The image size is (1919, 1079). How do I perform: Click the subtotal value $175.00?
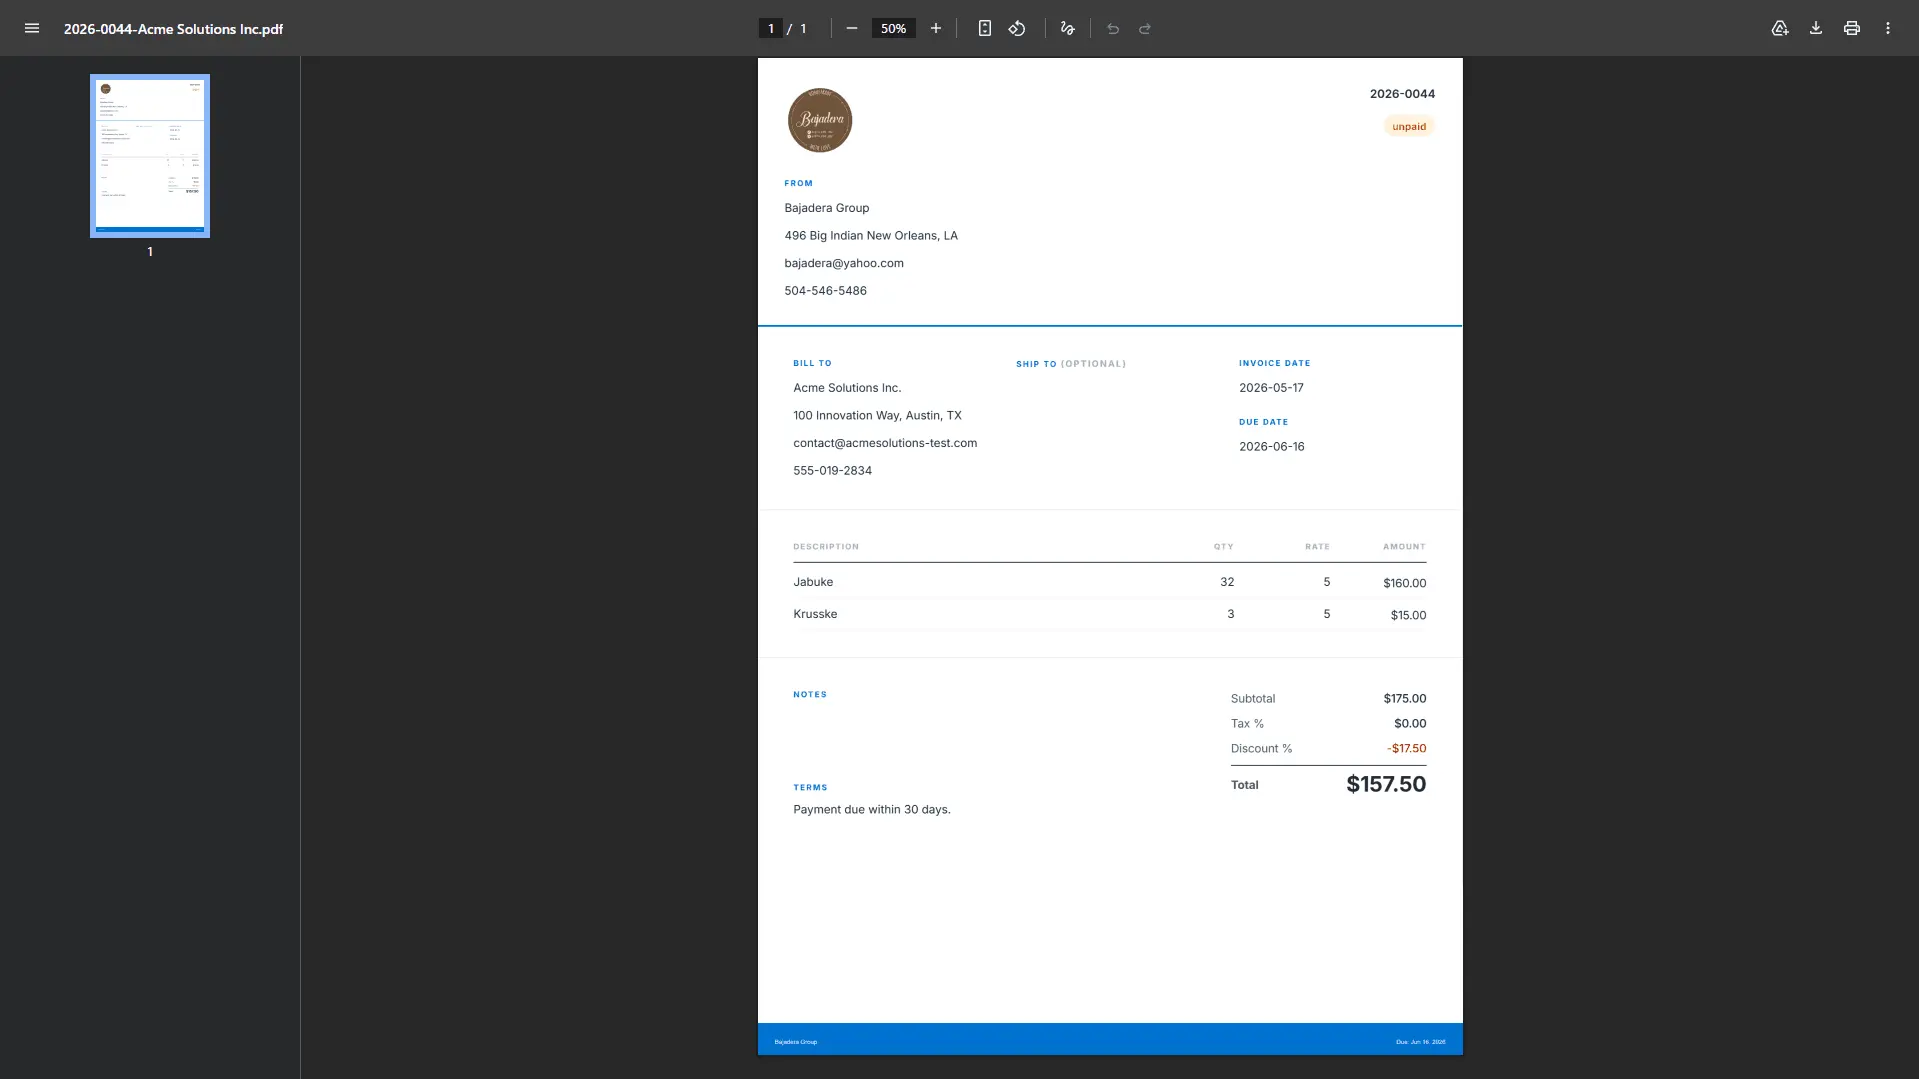1404,698
